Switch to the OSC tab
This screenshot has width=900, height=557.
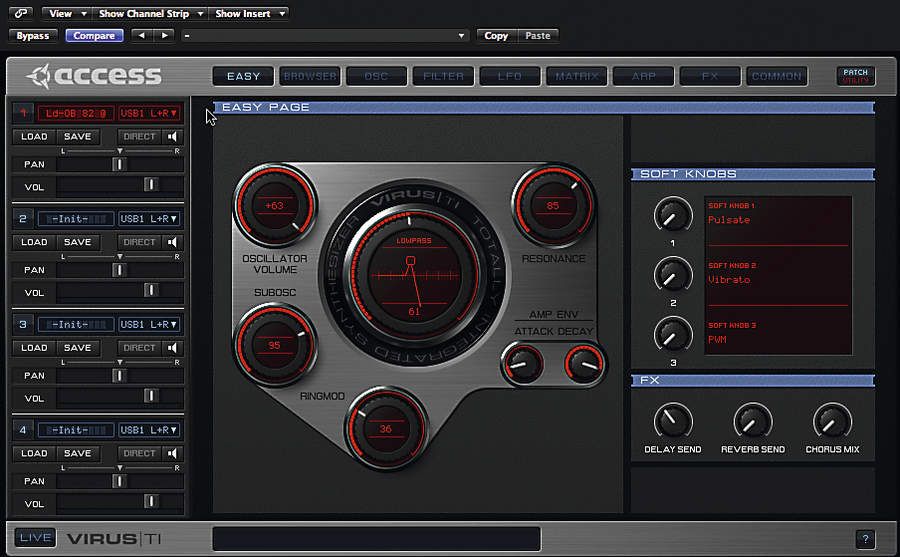click(377, 76)
